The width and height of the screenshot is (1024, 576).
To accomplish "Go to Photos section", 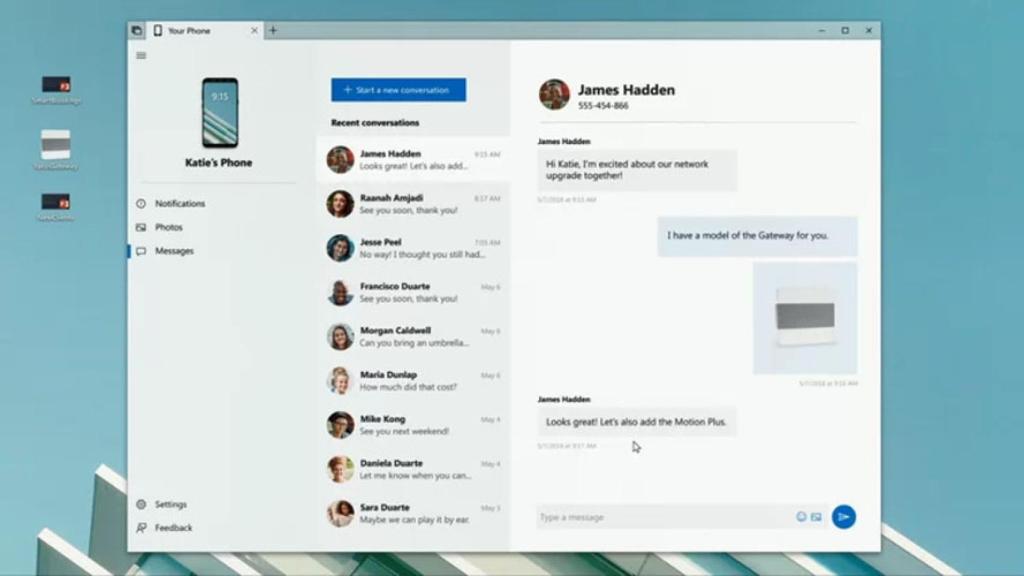I will coord(168,228).
